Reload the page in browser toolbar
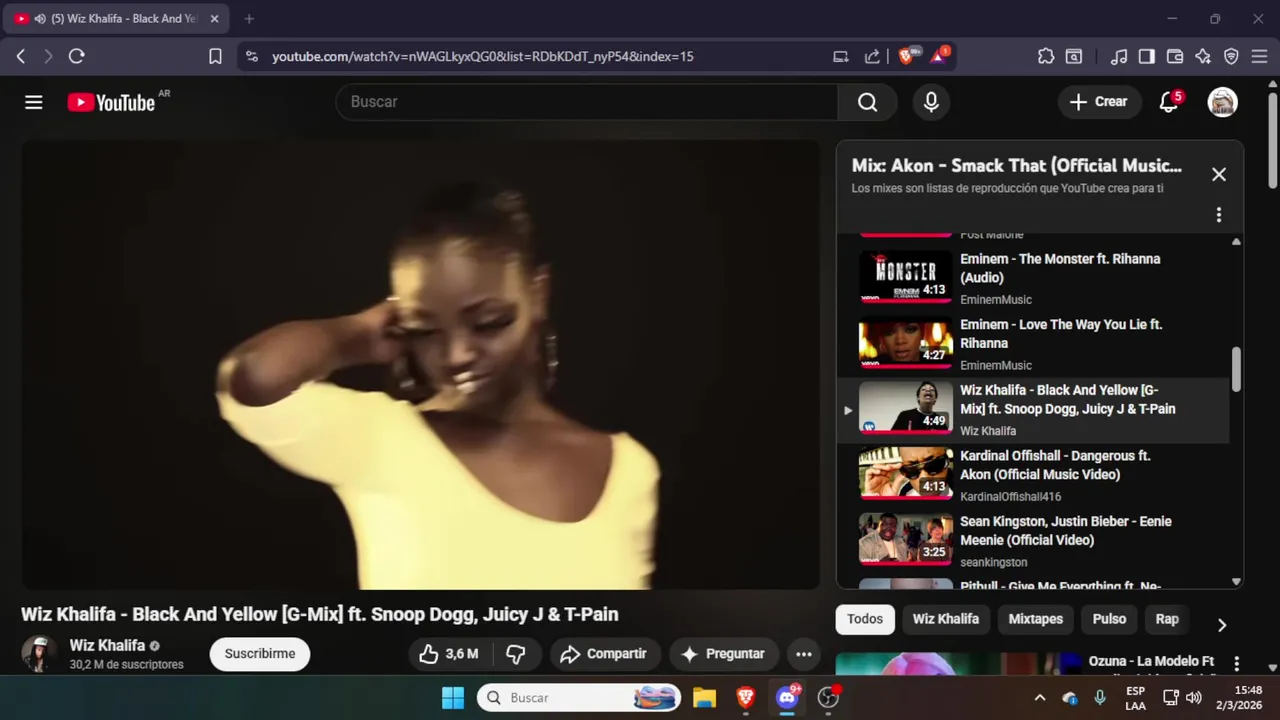1280x720 pixels. (x=76, y=57)
